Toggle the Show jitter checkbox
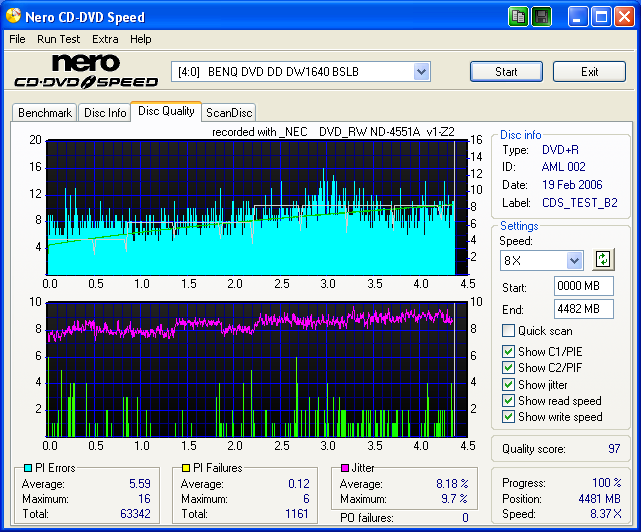The height and width of the screenshot is (532, 641). pos(509,384)
